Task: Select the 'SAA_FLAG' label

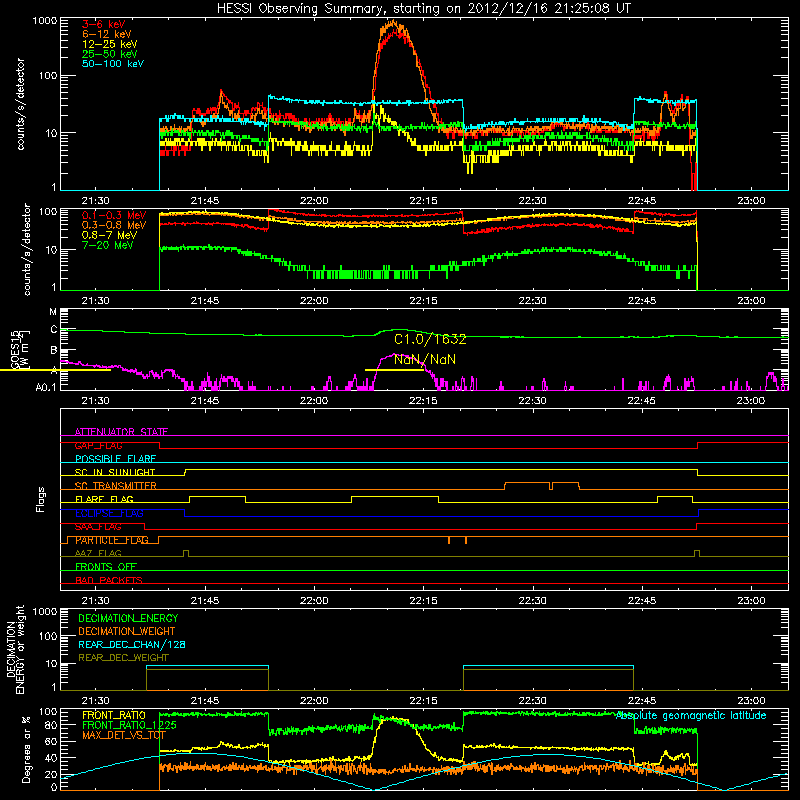Action: tap(98, 527)
